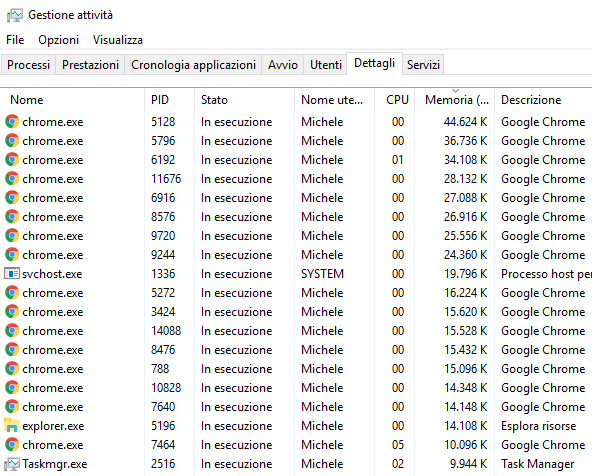The image size is (592, 476).
Task: Switch to the Prestazioni tab
Action: pos(90,65)
